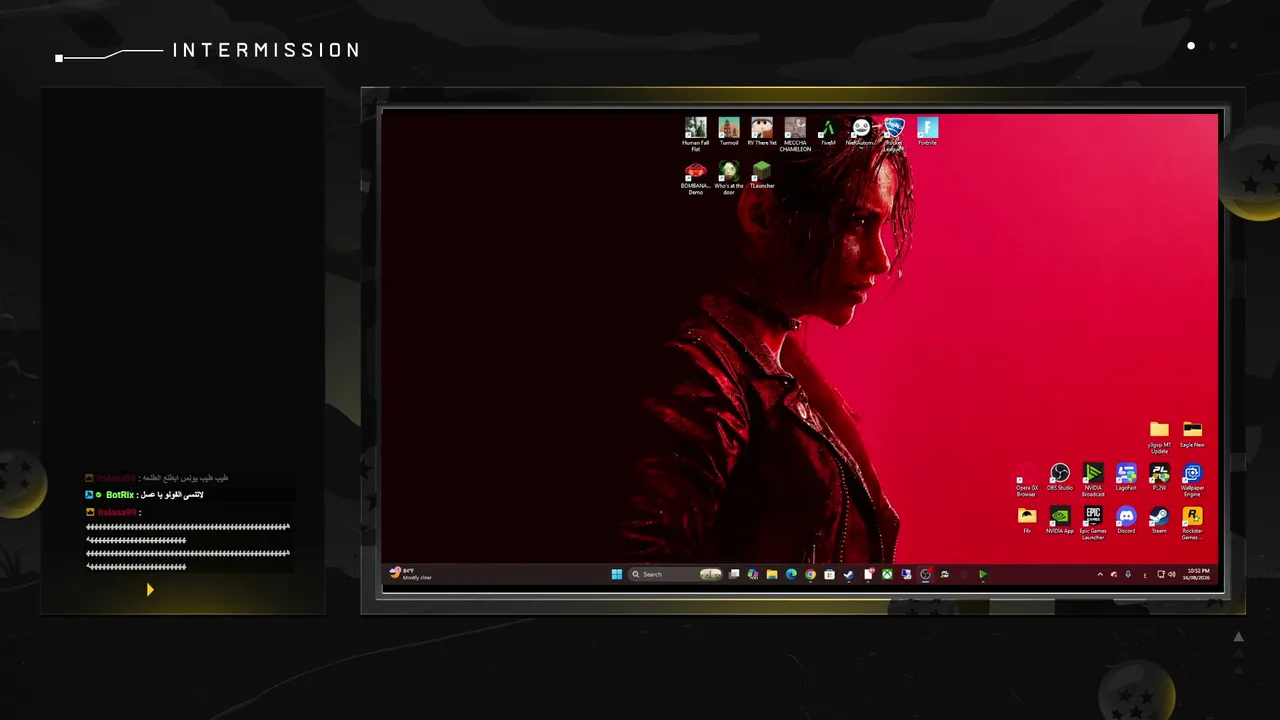Image resolution: width=1280 pixels, height=720 pixels.
Task: Launch the Turmoil game shortcut
Action: [x=729, y=131]
